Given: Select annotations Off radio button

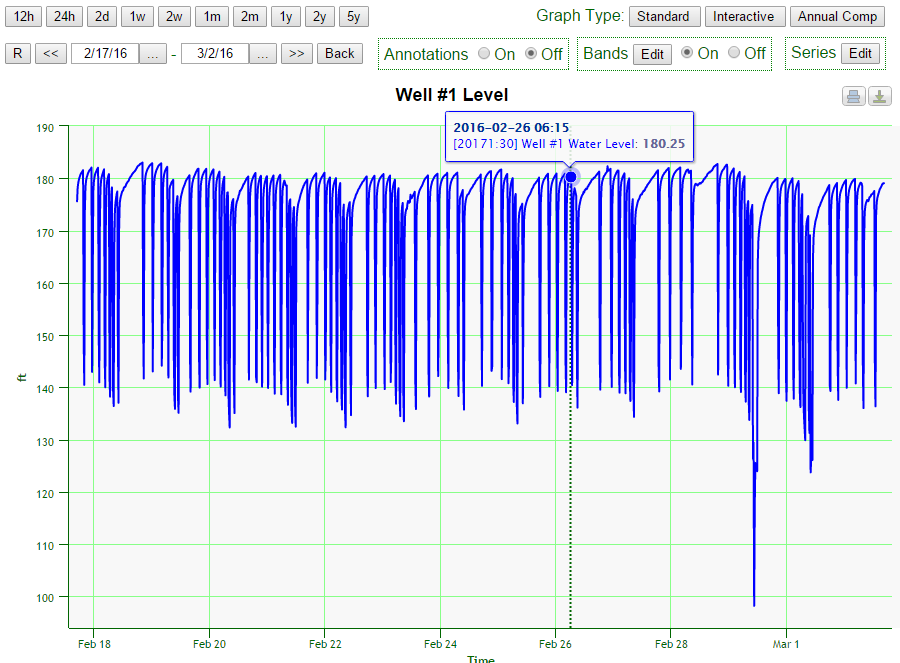Looking at the screenshot, I should (531, 53).
